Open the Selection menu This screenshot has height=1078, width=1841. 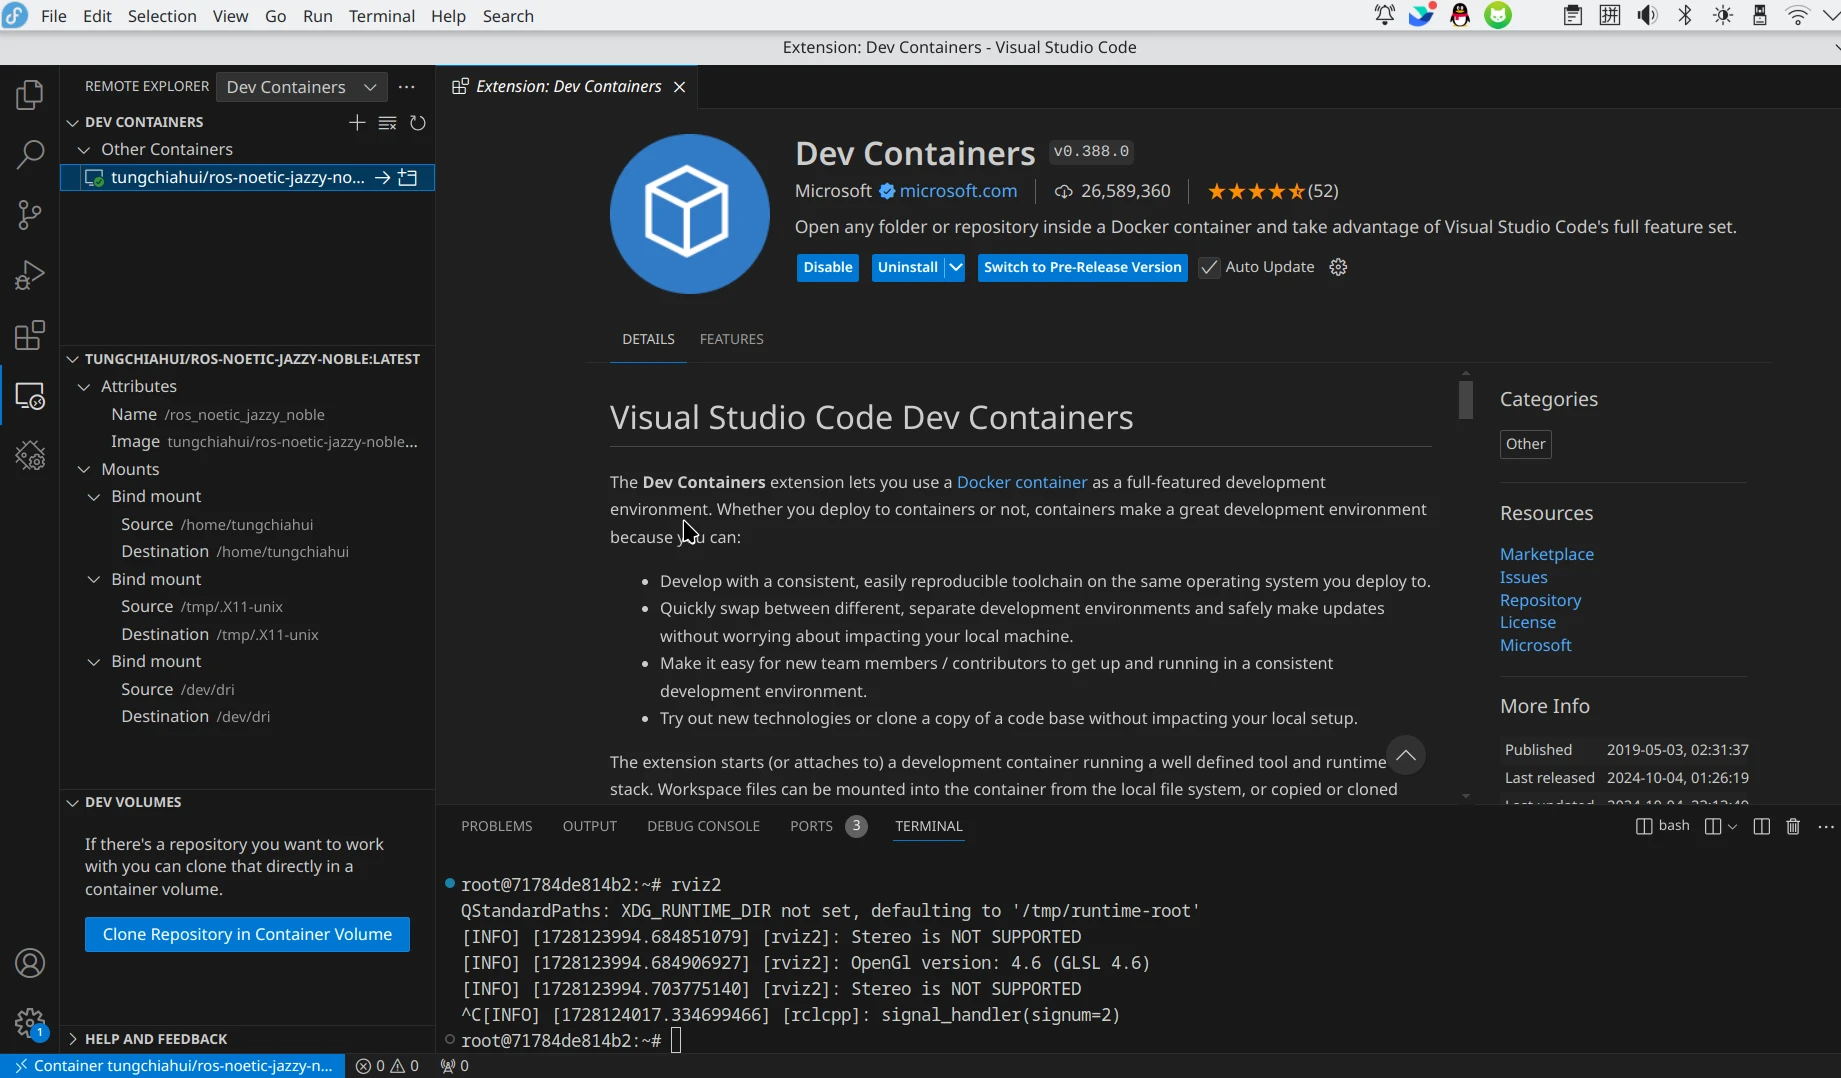[x=162, y=16]
